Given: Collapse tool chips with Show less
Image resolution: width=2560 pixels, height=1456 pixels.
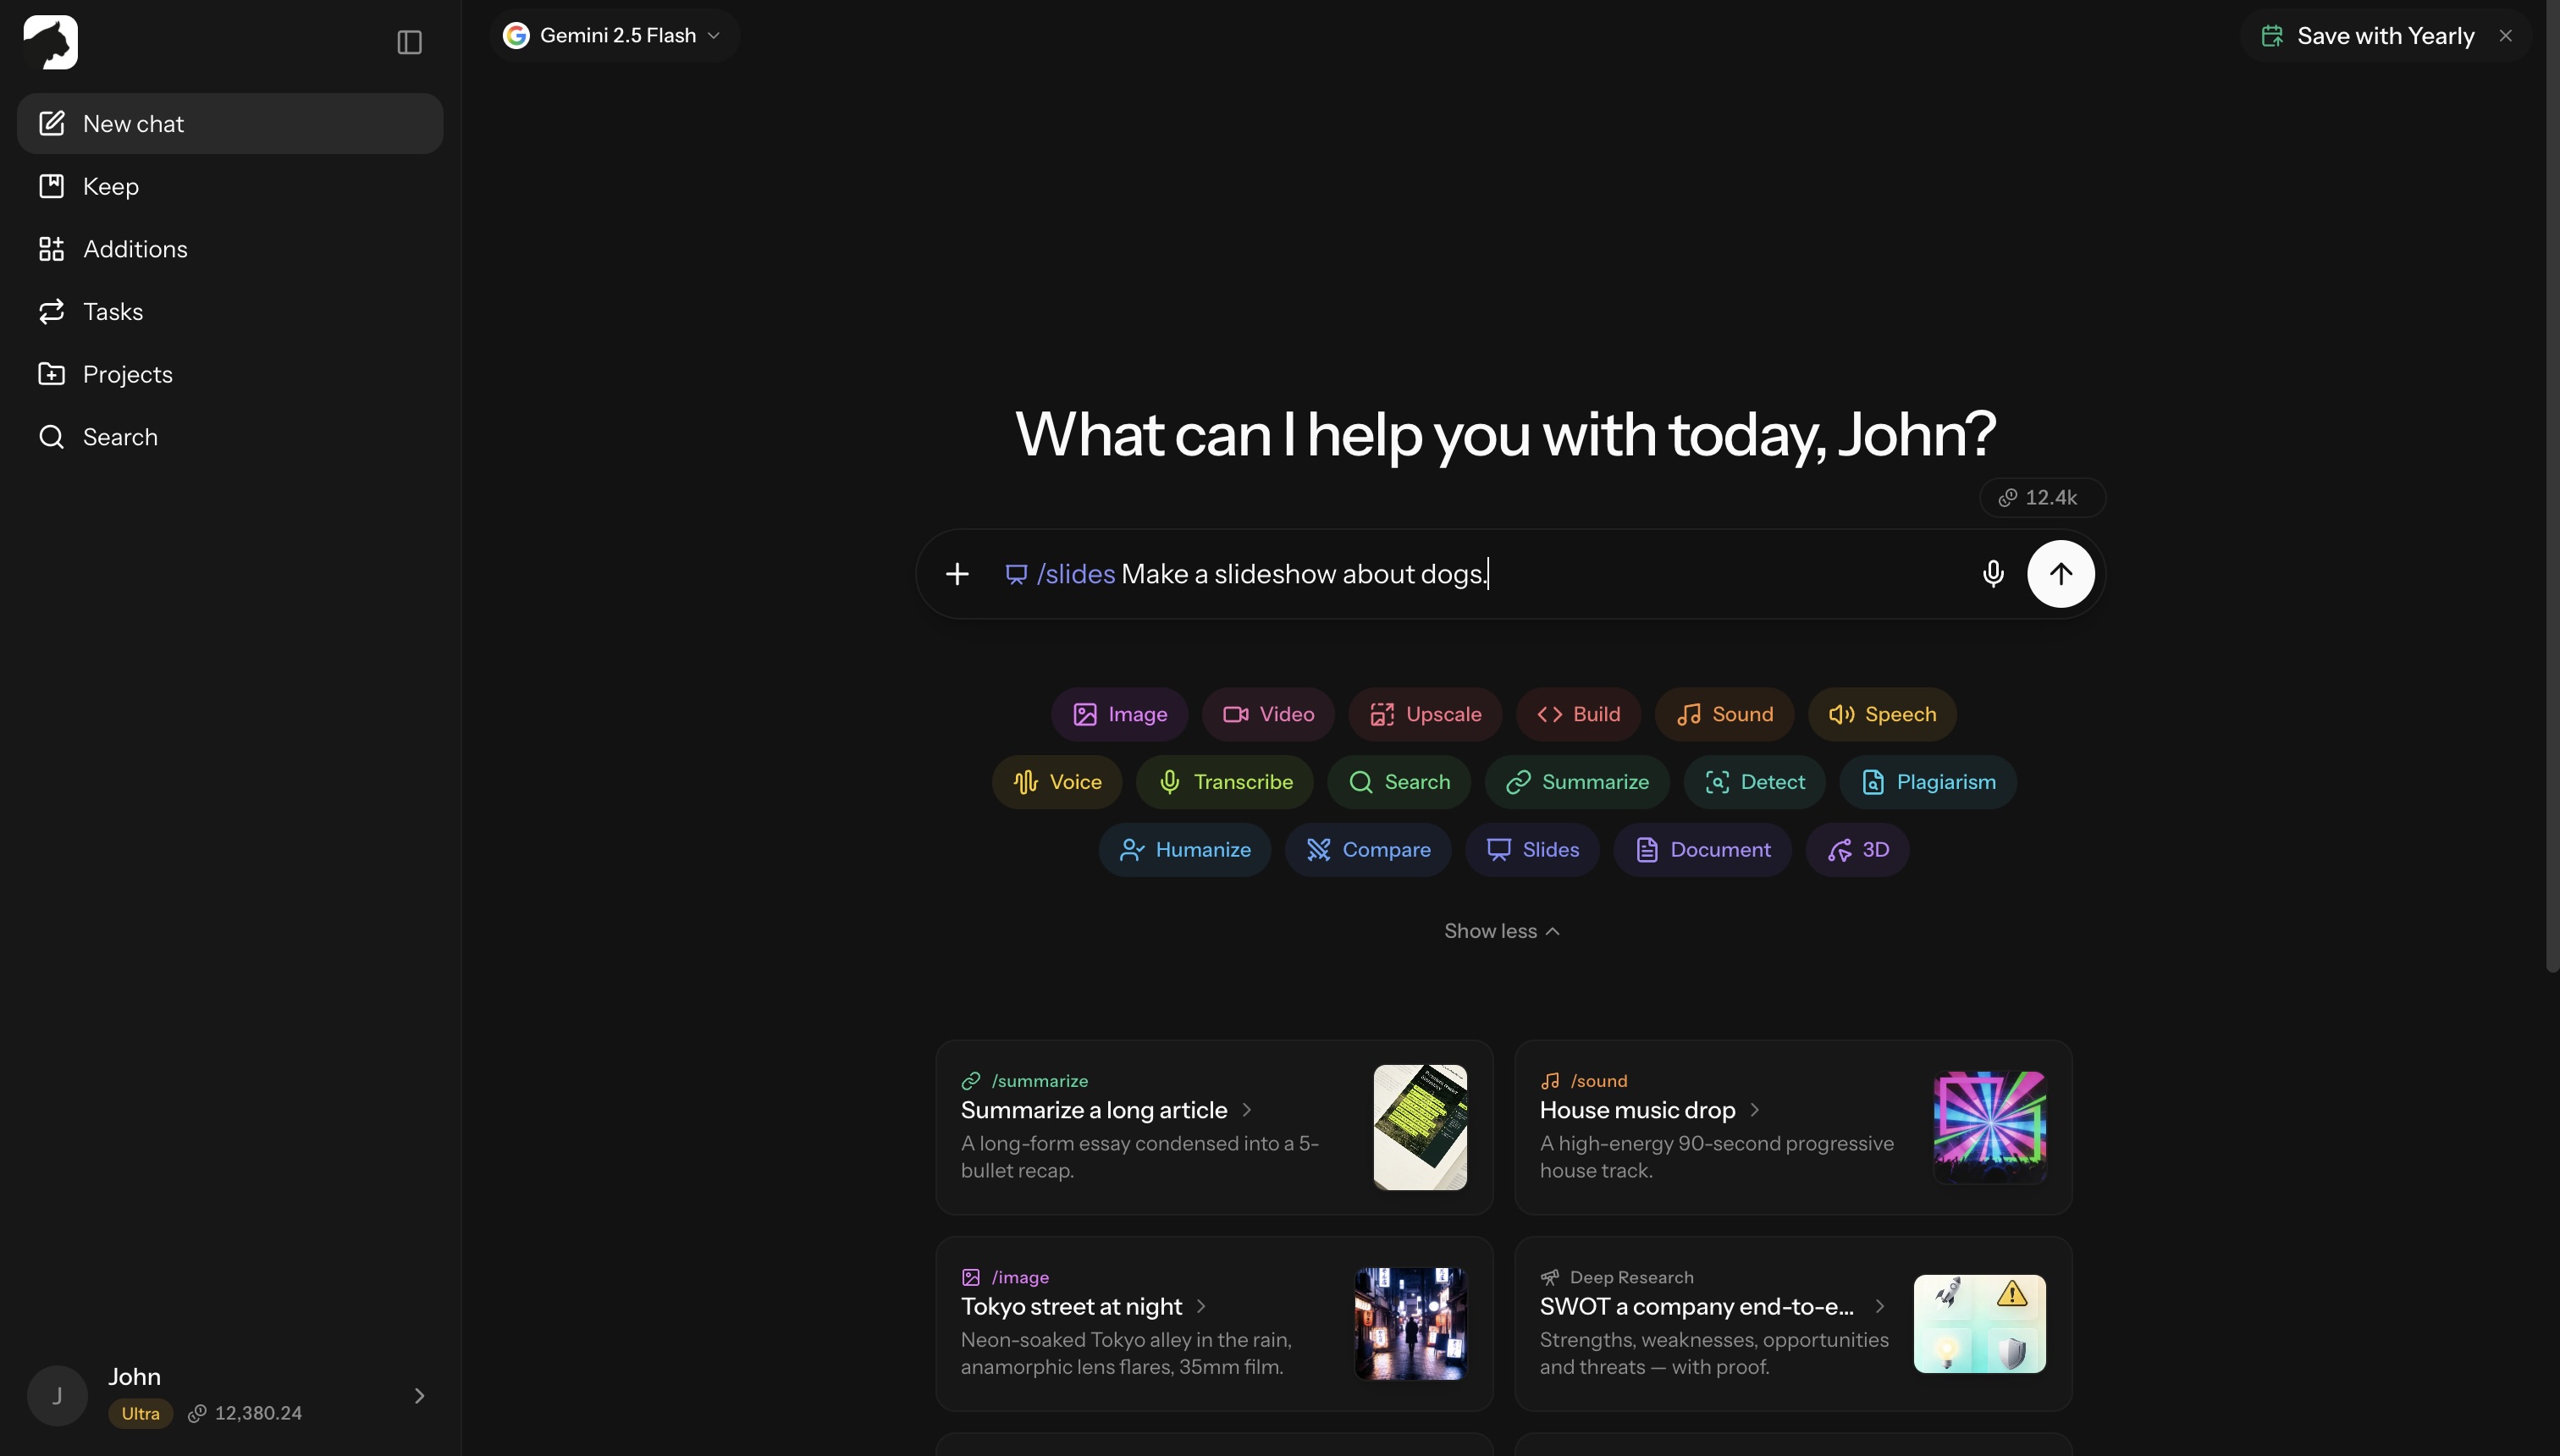Looking at the screenshot, I should point(1501,931).
